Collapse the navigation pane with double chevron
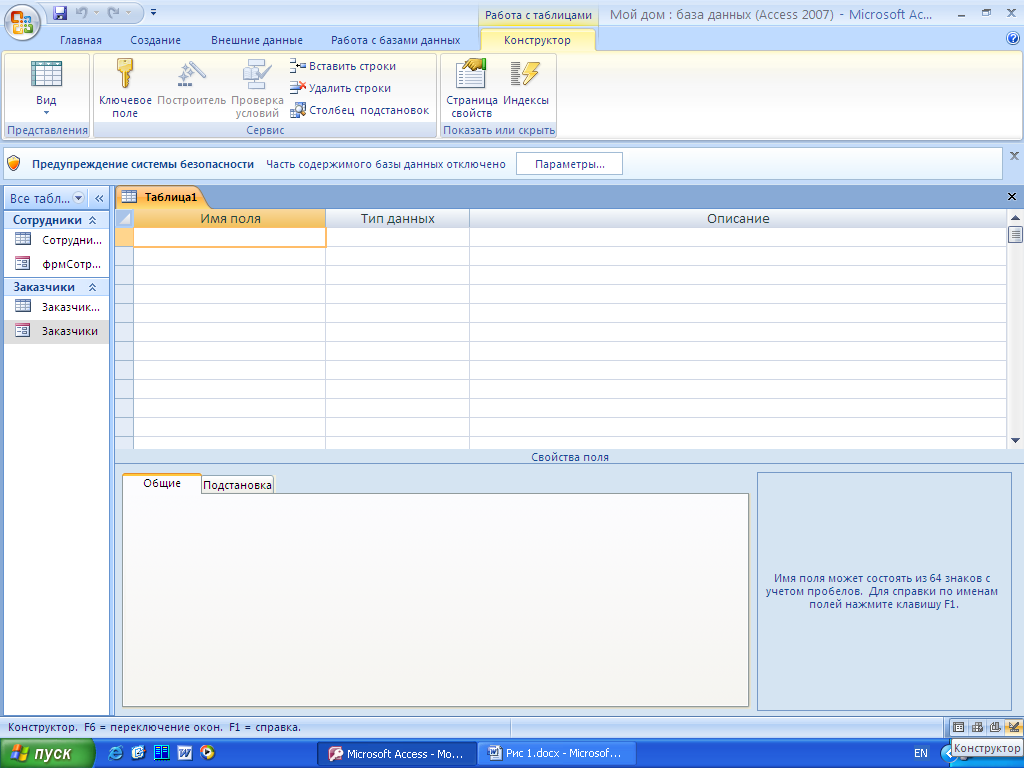The height and width of the screenshot is (768, 1024). tap(99, 198)
